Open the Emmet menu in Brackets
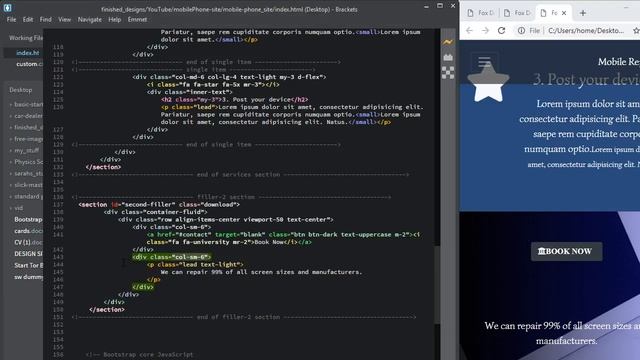 pyautogui.click(x=137, y=19)
